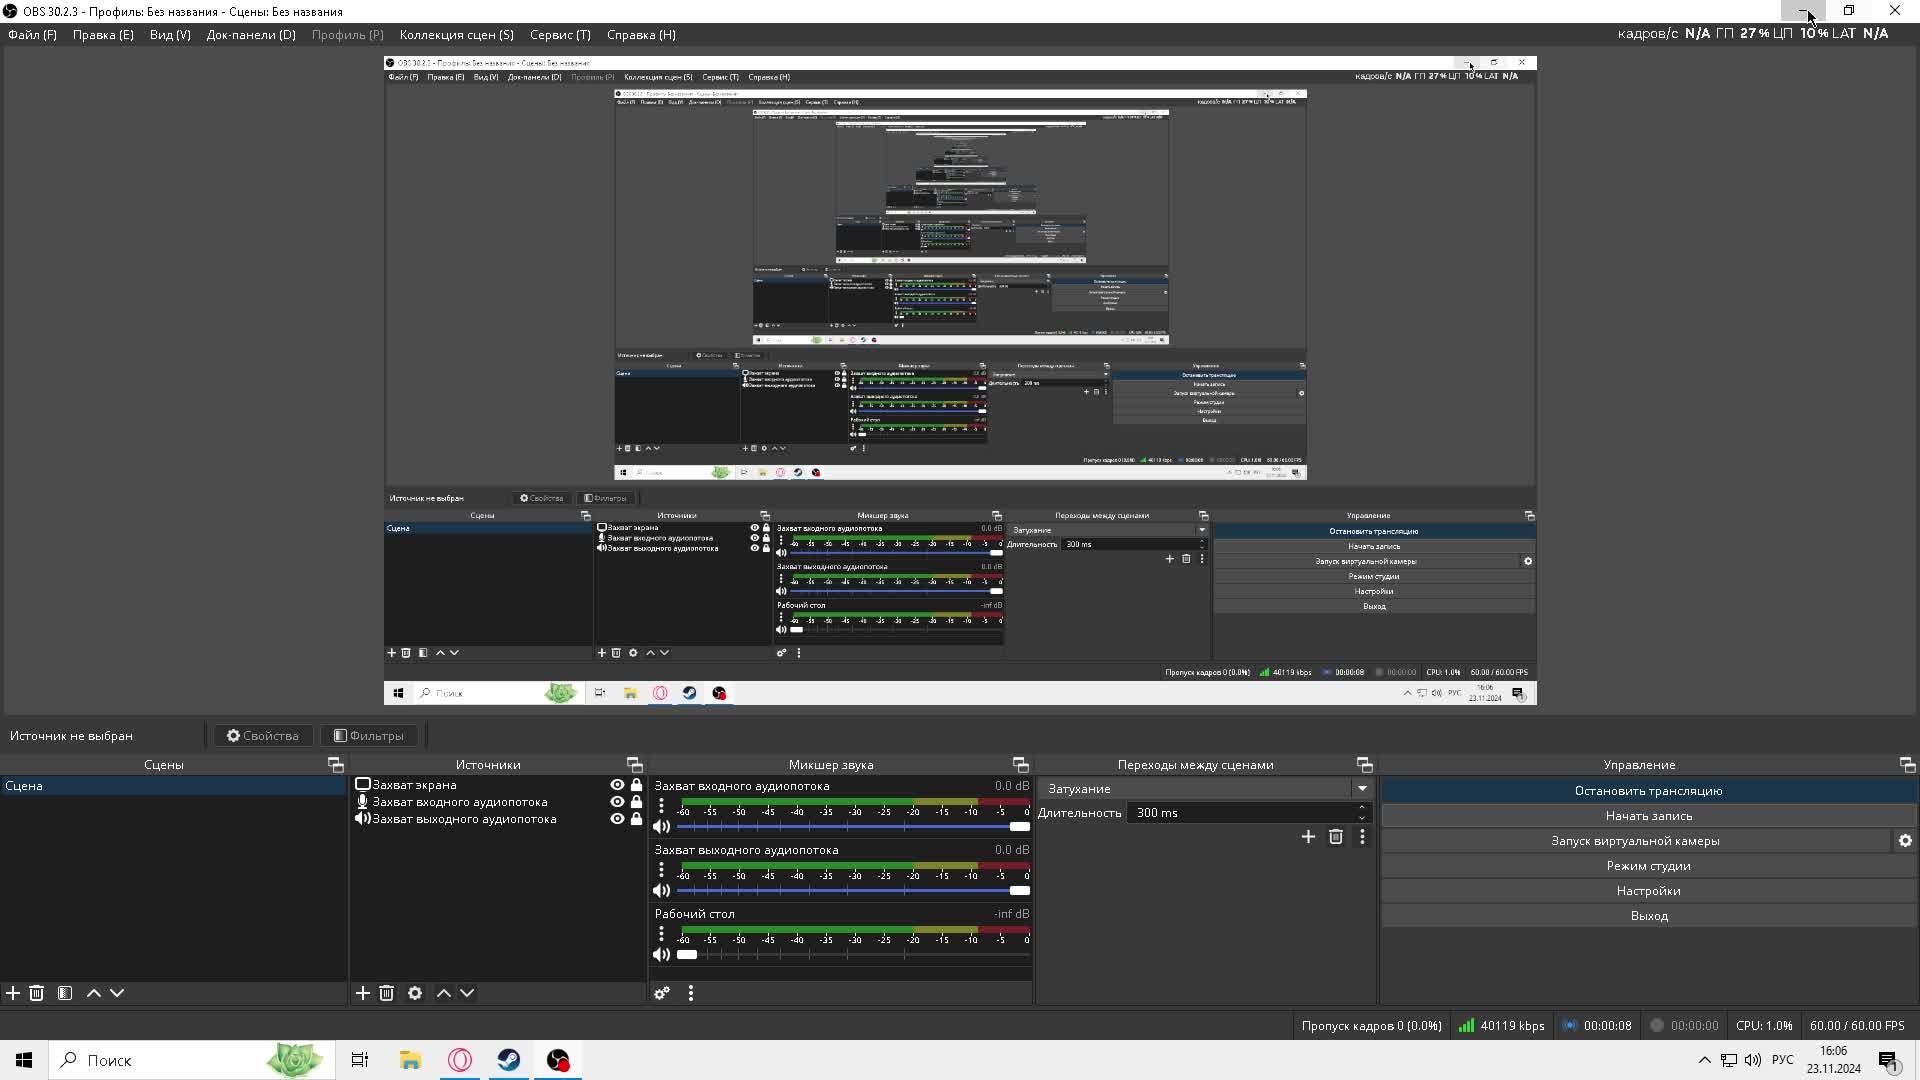Open transition properties three dots menu
Screen dimensions: 1920x1080
click(1362, 837)
